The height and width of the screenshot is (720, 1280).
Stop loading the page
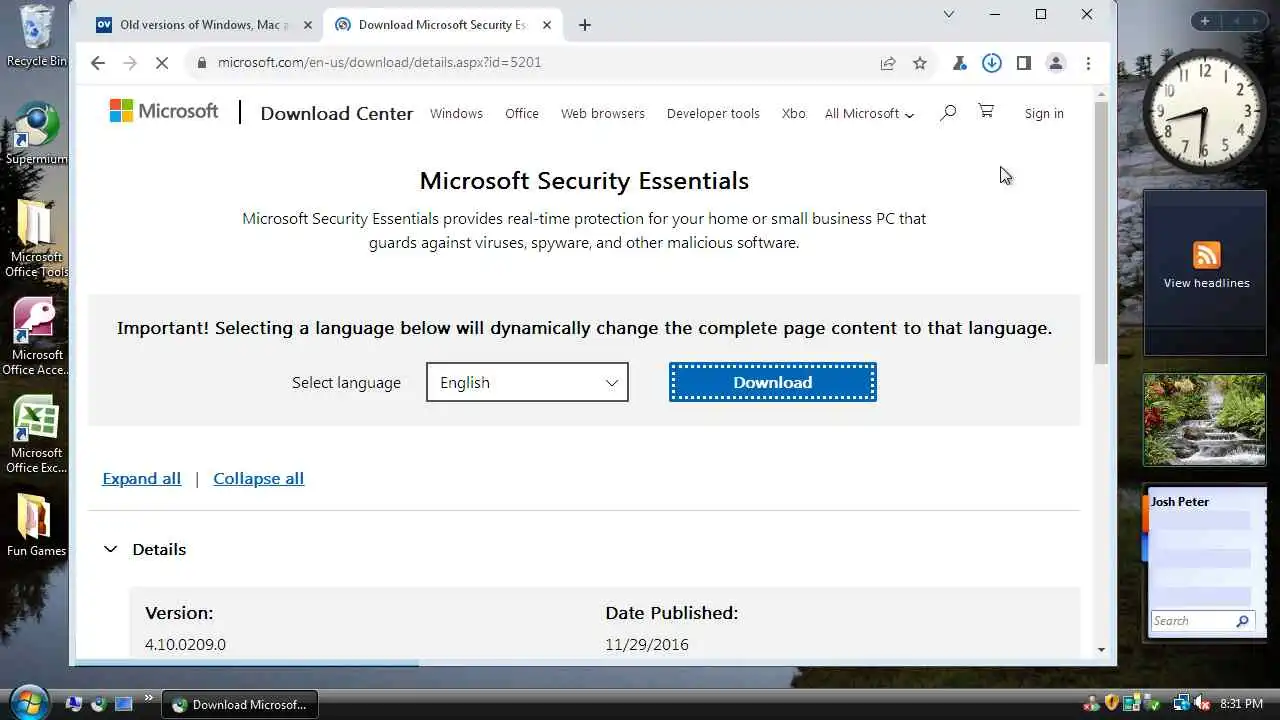click(163, 63)
